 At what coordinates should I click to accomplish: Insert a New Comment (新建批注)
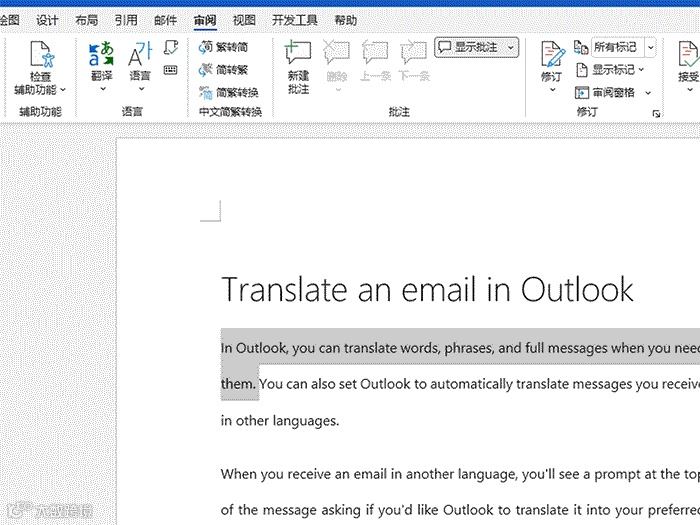coord(298,67)
